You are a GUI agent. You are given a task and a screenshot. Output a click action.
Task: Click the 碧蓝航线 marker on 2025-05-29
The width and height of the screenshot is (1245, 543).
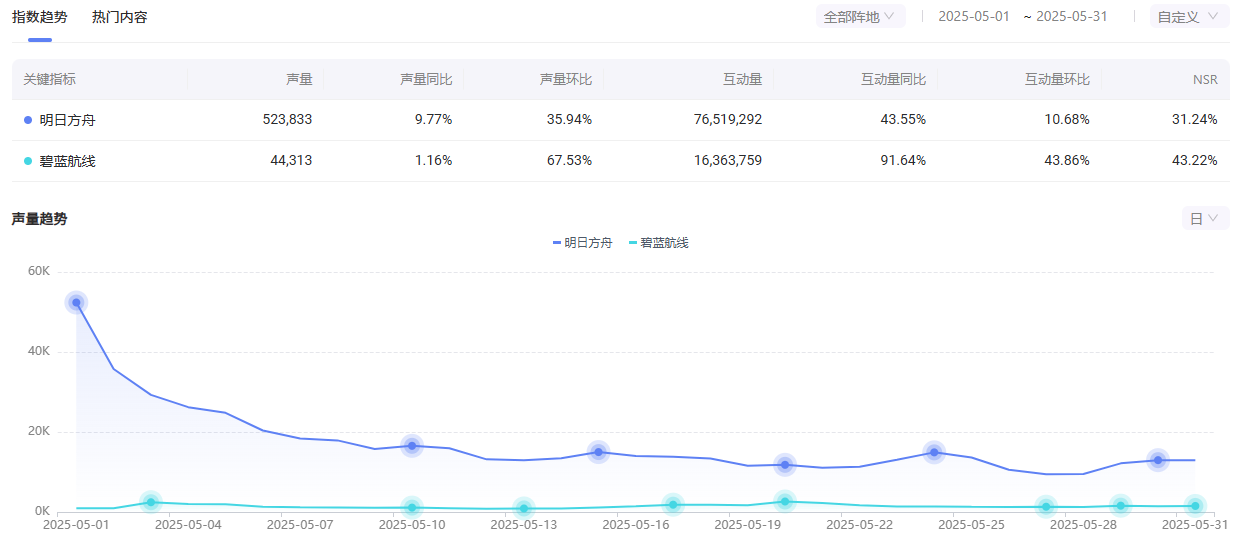[1121, 506]
